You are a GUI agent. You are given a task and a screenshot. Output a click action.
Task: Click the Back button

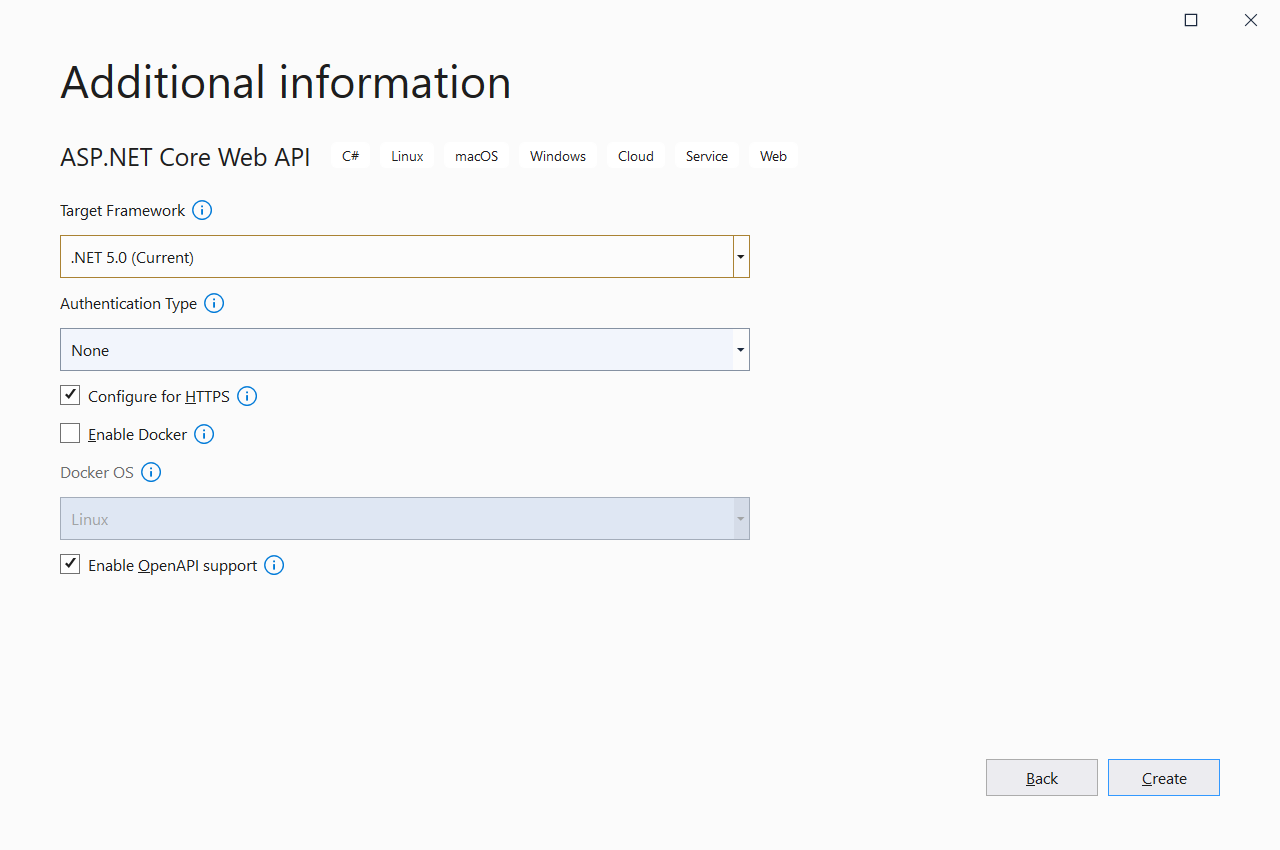[x=1042, y=778]
